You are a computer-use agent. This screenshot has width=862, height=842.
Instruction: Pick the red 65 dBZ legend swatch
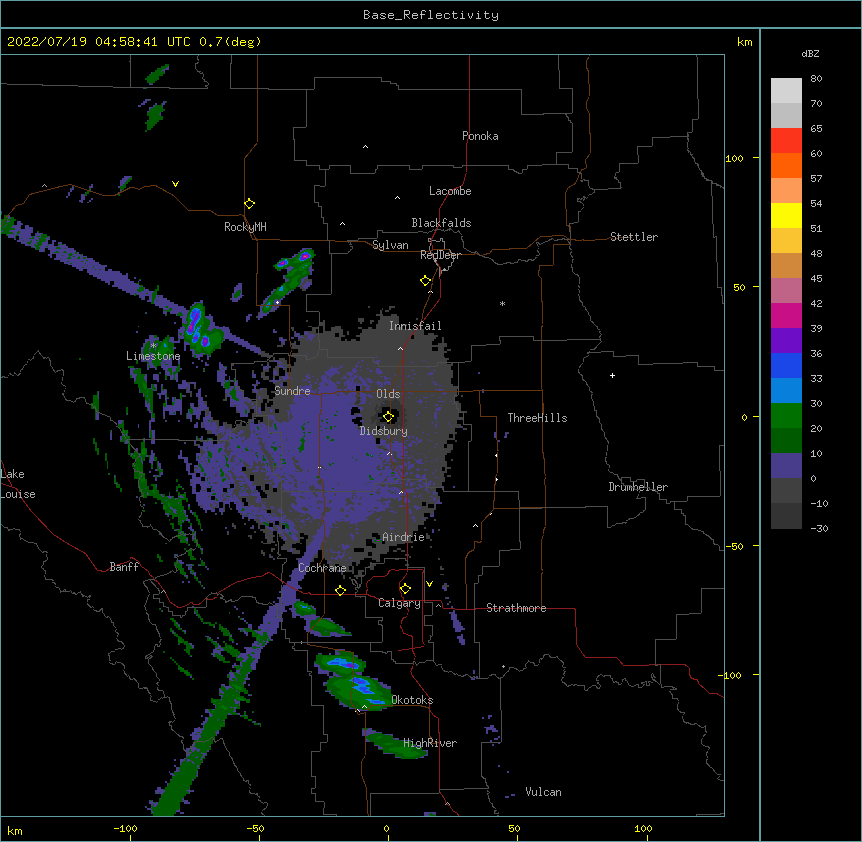click(786, 140)
